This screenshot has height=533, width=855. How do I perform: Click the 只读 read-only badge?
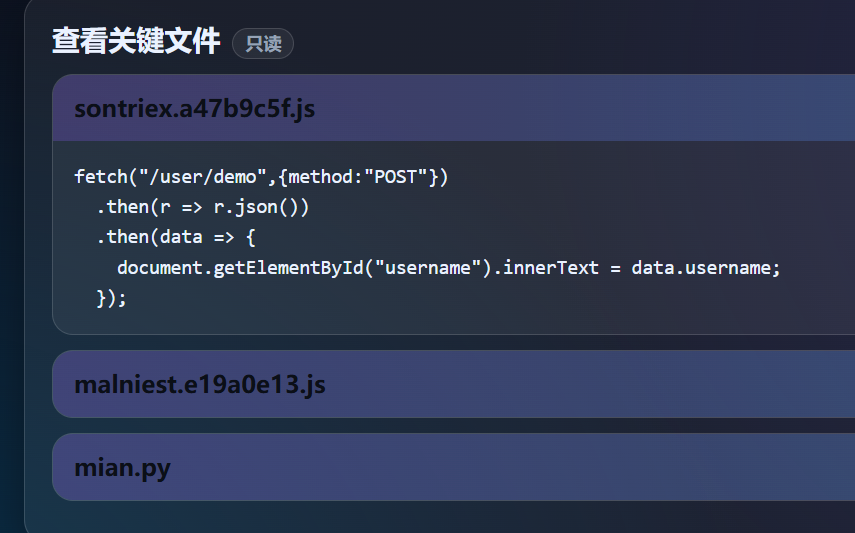click(263, 44)
